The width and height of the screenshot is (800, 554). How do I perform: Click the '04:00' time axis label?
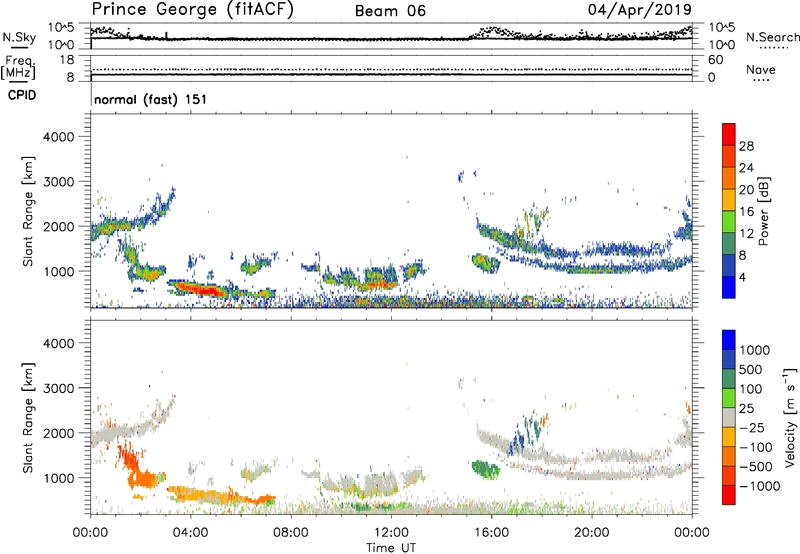pos(190,533)
